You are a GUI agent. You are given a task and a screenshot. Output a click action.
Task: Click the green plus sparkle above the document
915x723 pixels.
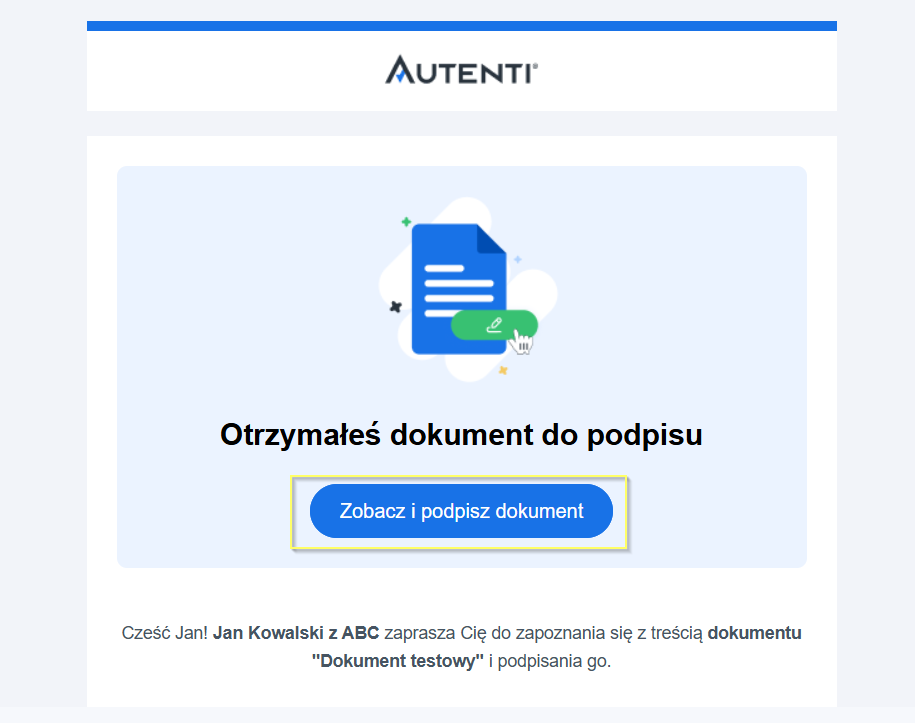(x=406, y=222)
